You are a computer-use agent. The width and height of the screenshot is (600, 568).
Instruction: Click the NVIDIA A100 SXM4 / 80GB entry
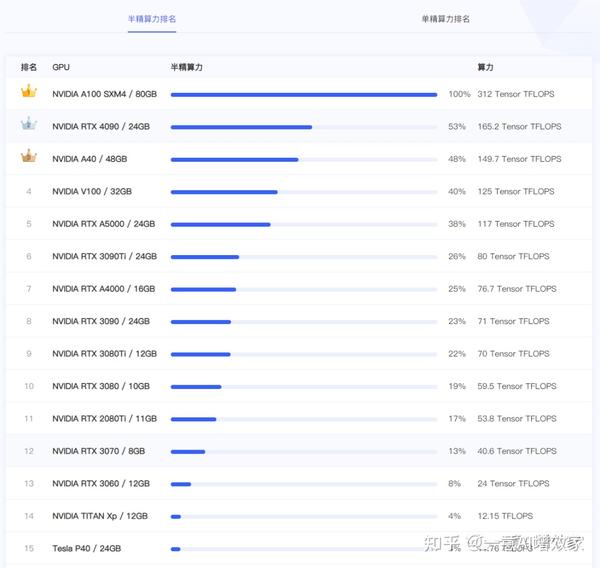[104, 94]
